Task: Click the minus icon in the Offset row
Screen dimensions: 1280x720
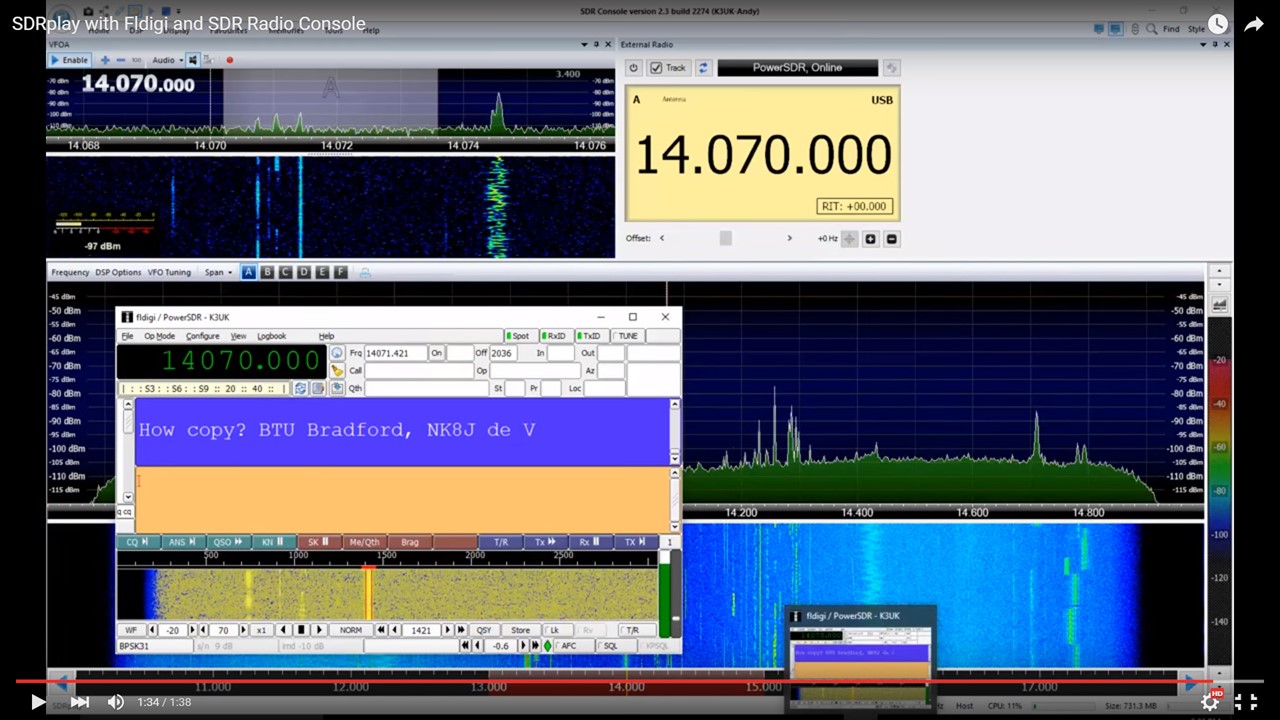Action: (x=891, y=239)
